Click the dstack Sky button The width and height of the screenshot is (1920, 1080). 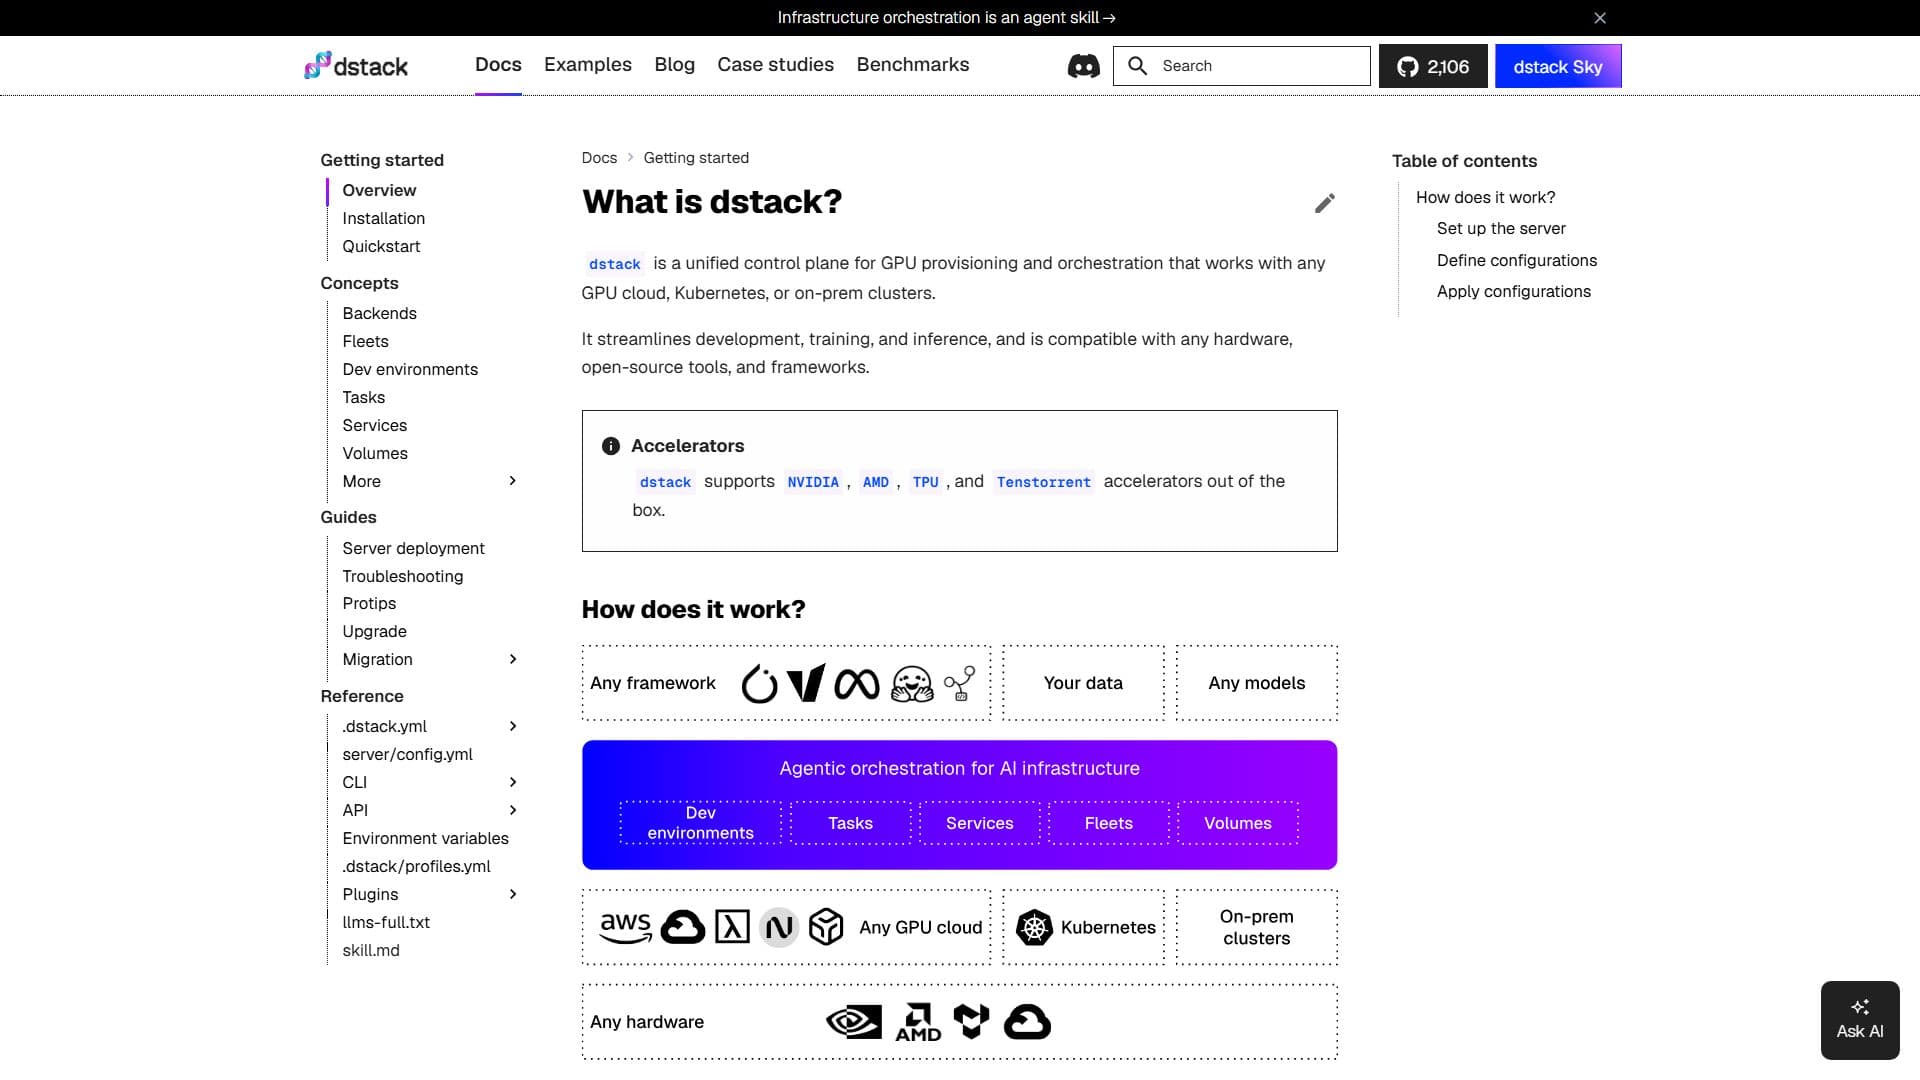click(x=1558, y=66)
